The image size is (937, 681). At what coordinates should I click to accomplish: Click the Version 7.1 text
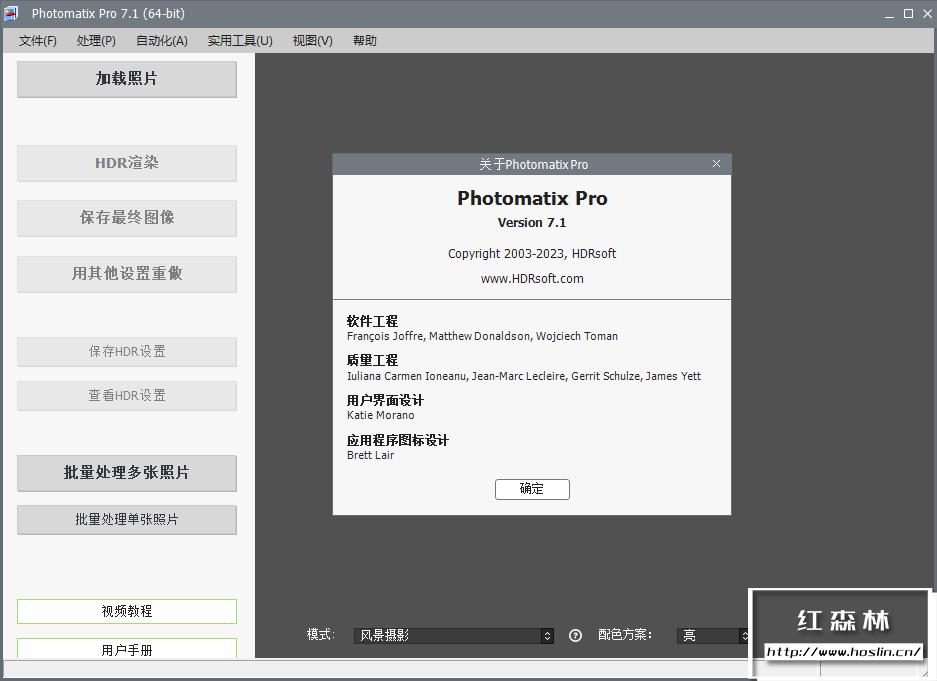click(532, 223)
